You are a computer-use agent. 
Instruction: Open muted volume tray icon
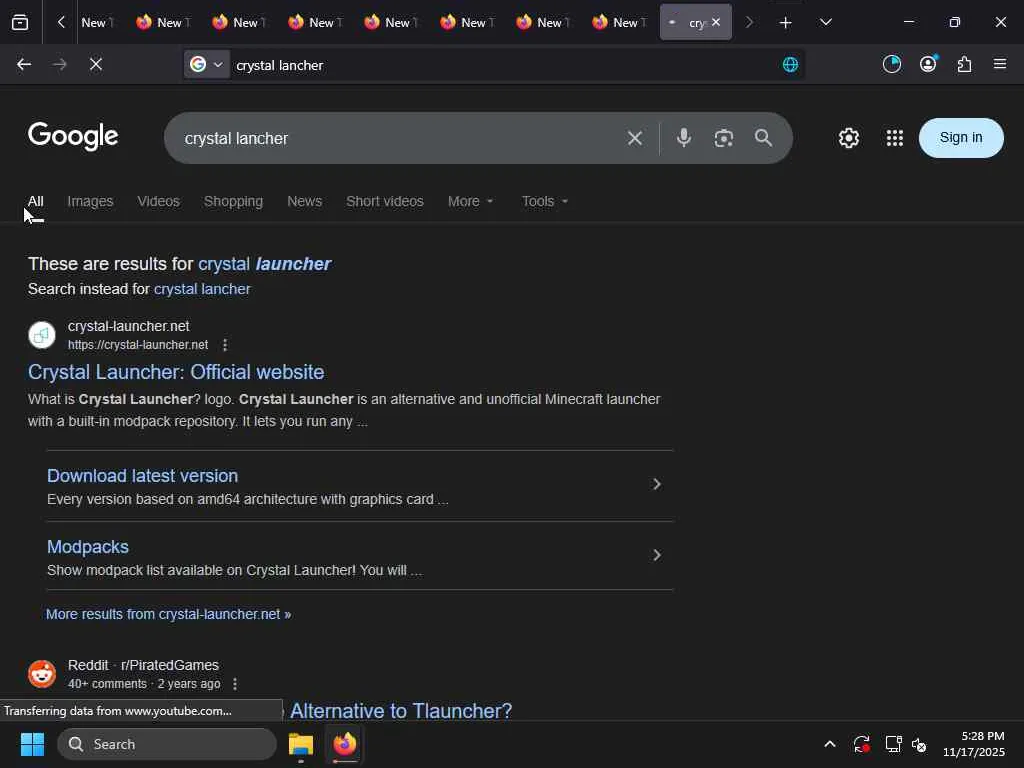pos(920,744)
